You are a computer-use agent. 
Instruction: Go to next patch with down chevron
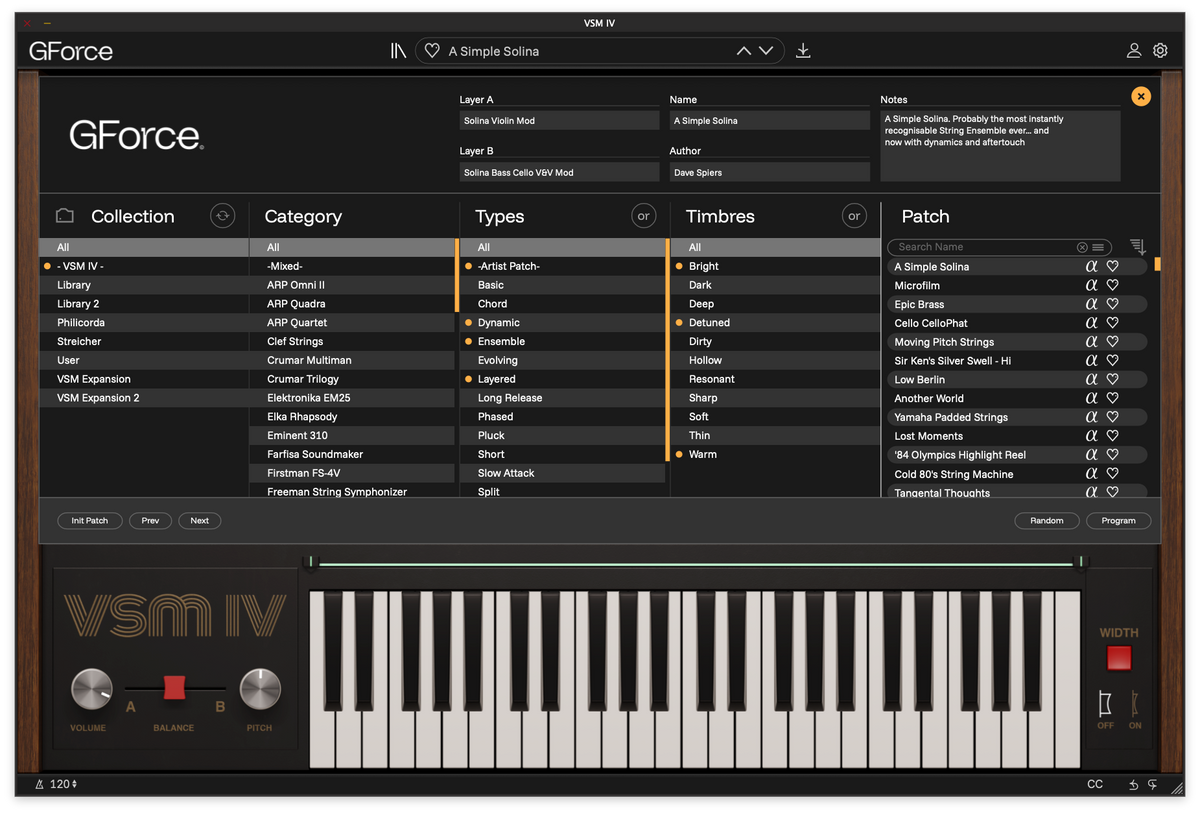[766, 51]
